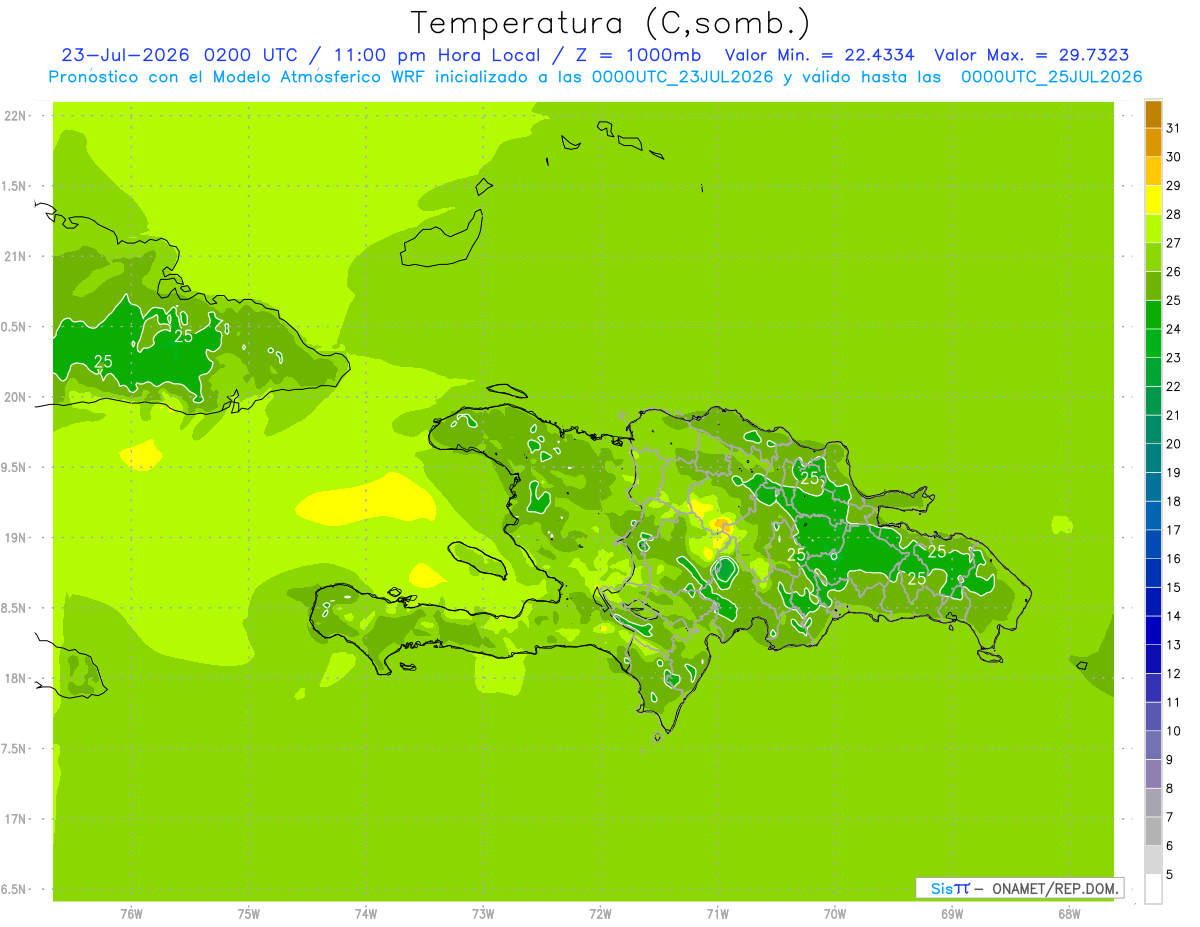Click the legend value '18'
This screenshot has width=1200, height=927.
tap(1174, 501)
